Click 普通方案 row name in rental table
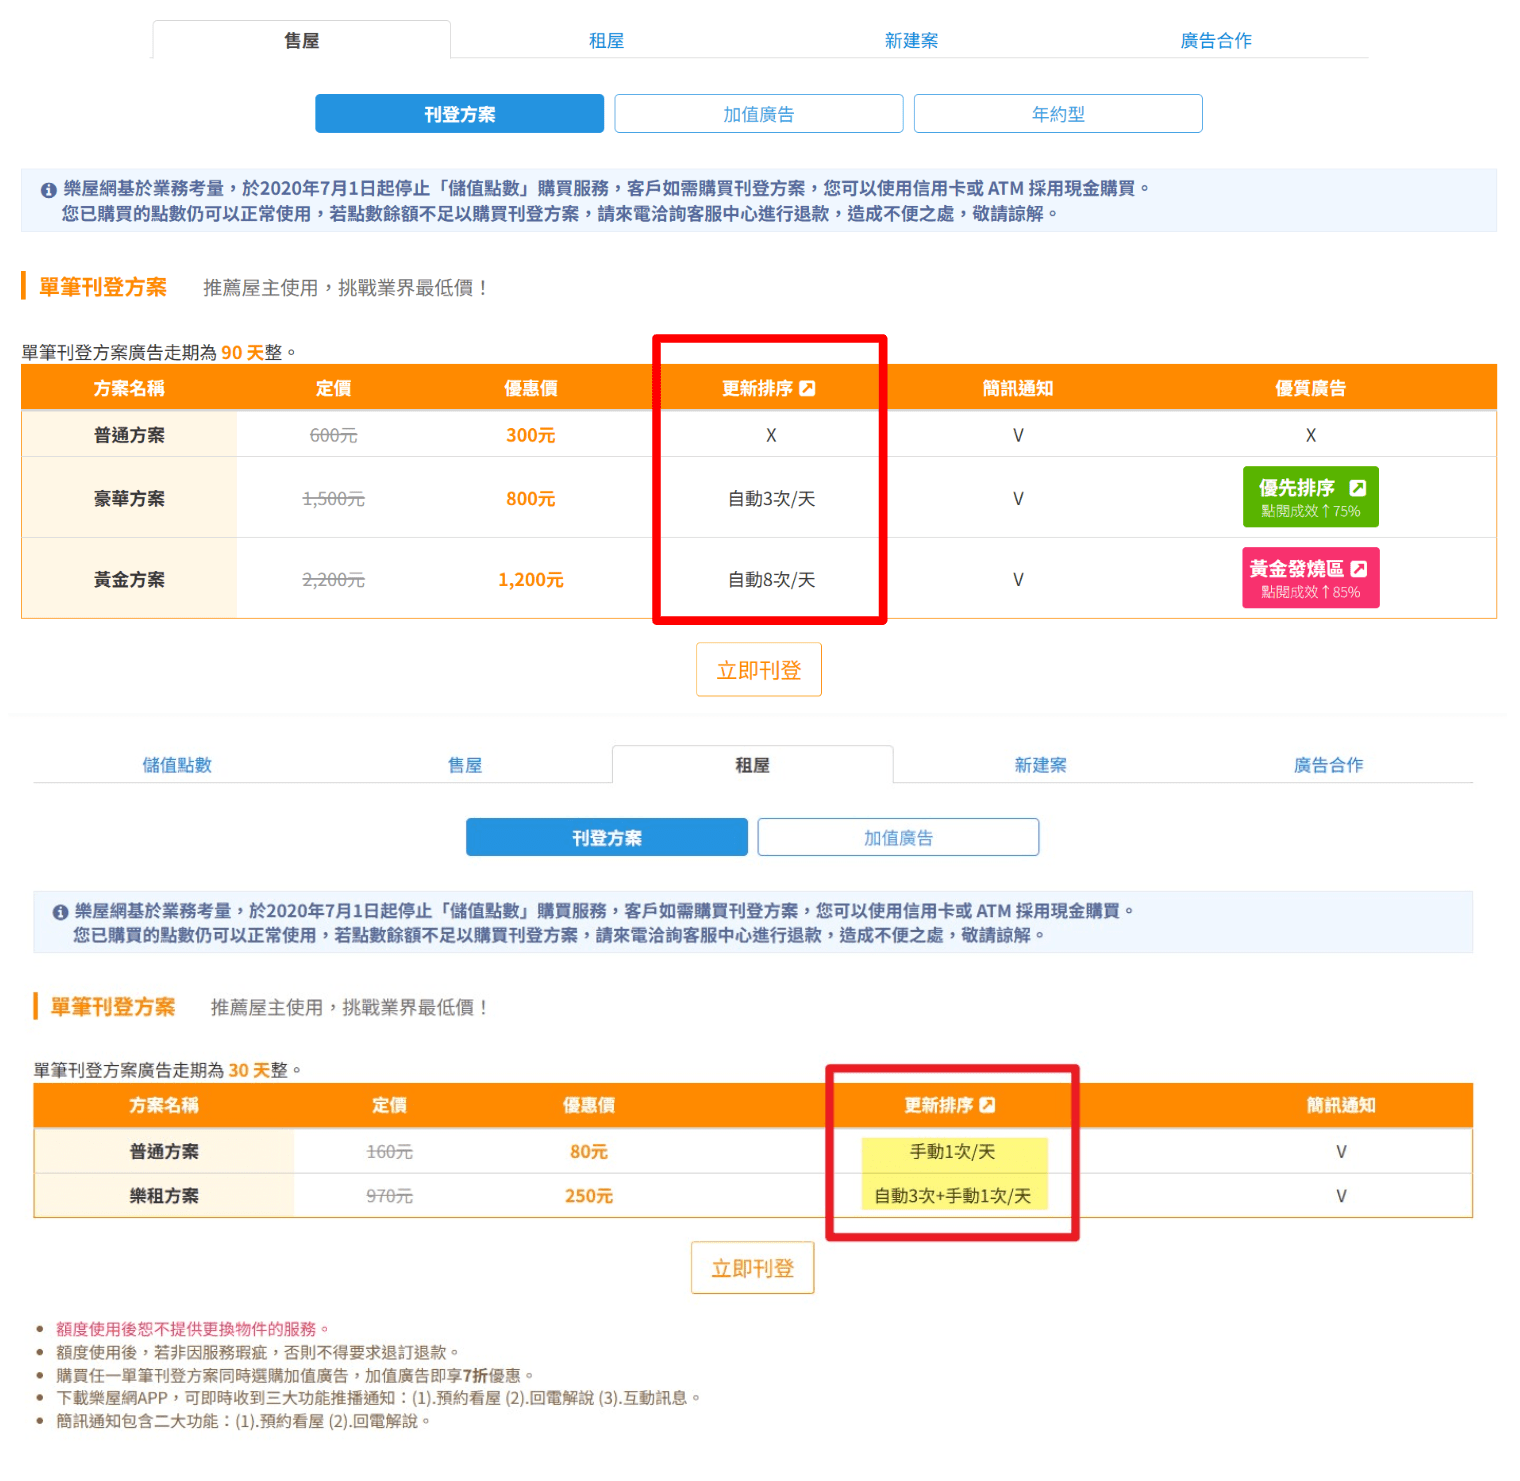This screenshot has height=1481, width=1520. 164,1152
